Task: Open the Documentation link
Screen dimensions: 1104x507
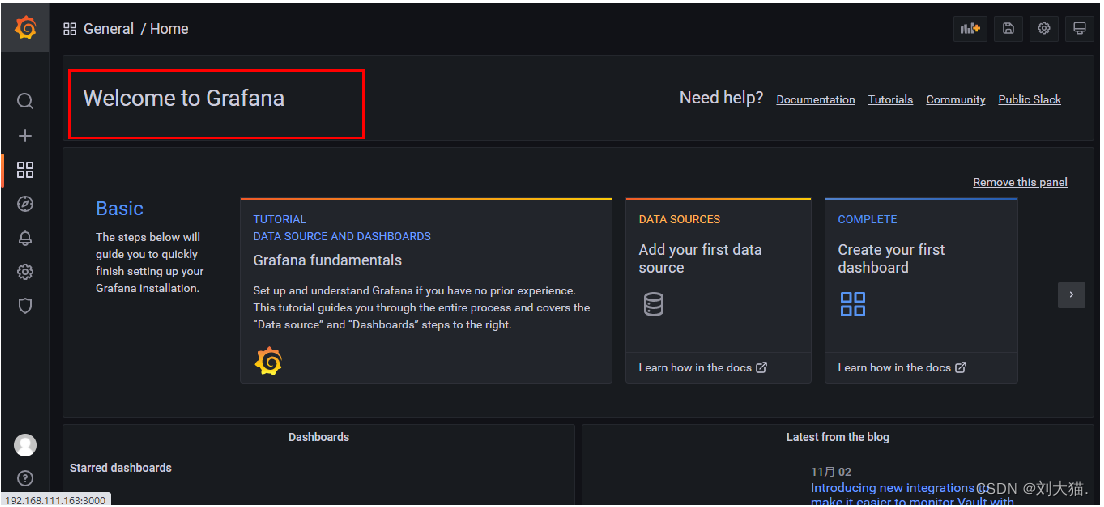Action: 815,100
